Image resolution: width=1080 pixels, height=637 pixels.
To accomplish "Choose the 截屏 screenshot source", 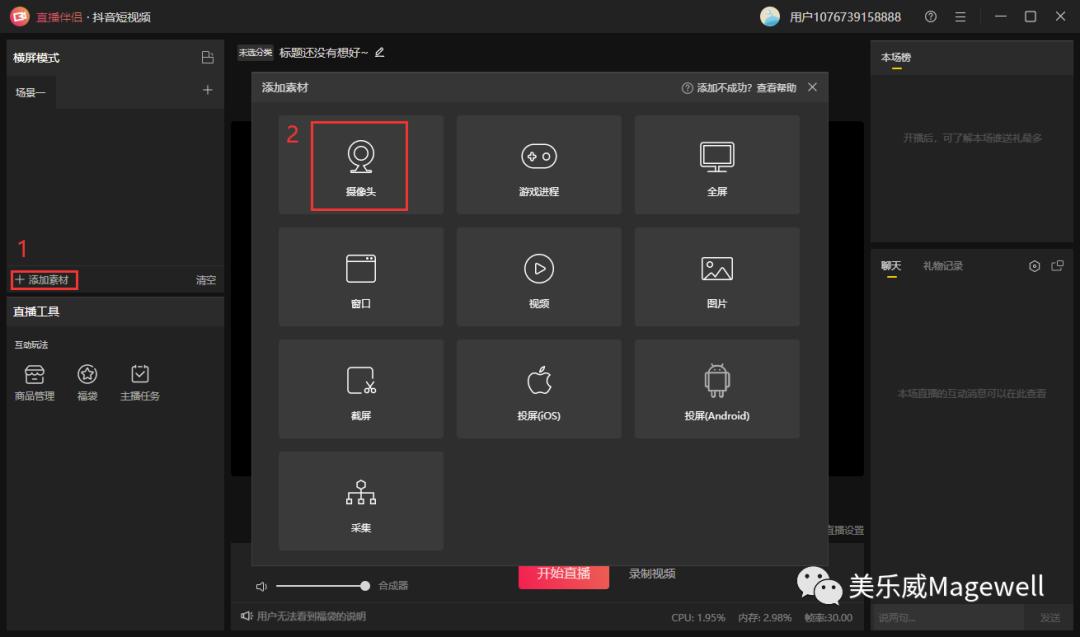I will [x=360, y=388].
